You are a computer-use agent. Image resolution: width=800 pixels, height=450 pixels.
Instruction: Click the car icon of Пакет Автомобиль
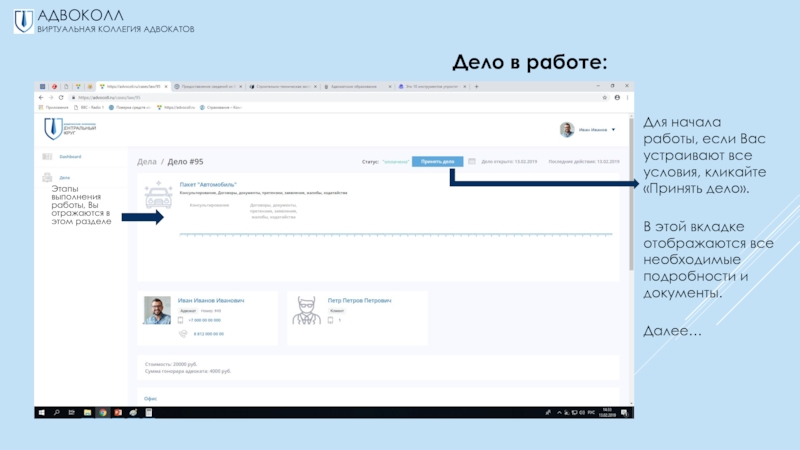pos(159,194)
